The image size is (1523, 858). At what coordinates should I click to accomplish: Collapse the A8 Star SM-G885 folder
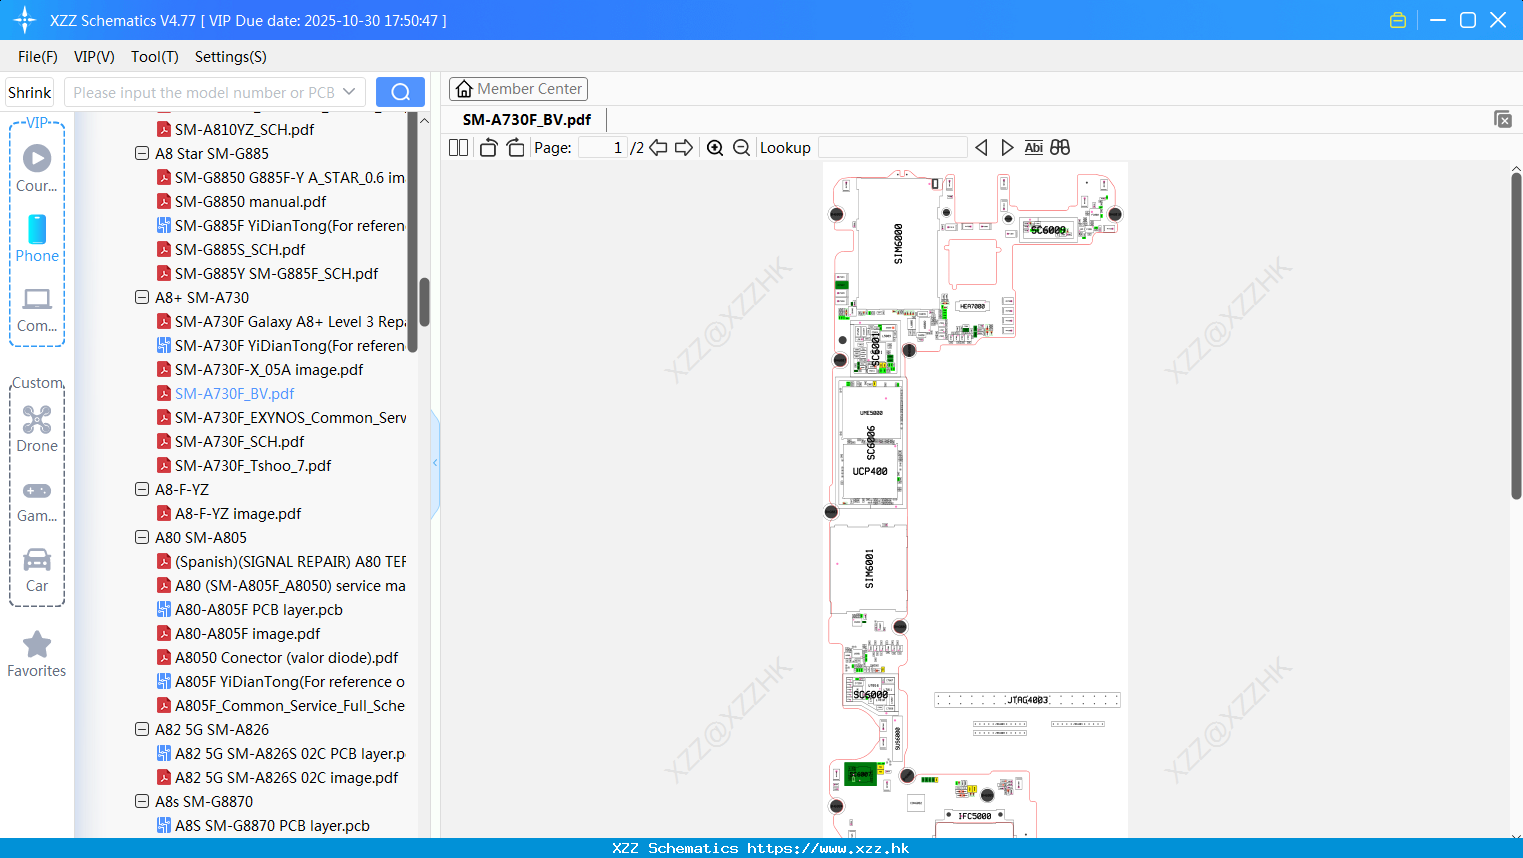tap(142, 153)
